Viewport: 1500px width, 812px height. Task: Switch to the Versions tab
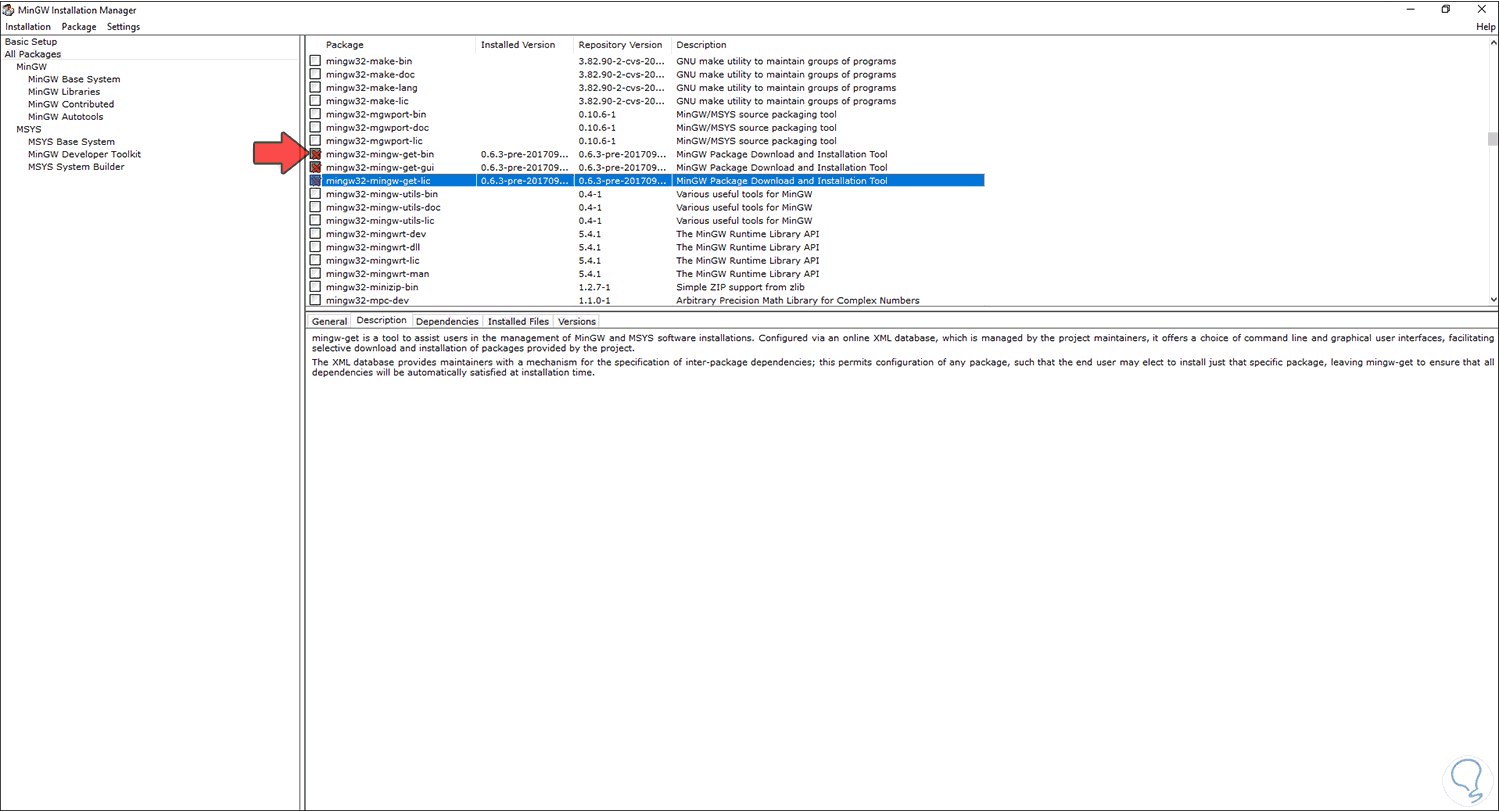[x=577, y=322]
